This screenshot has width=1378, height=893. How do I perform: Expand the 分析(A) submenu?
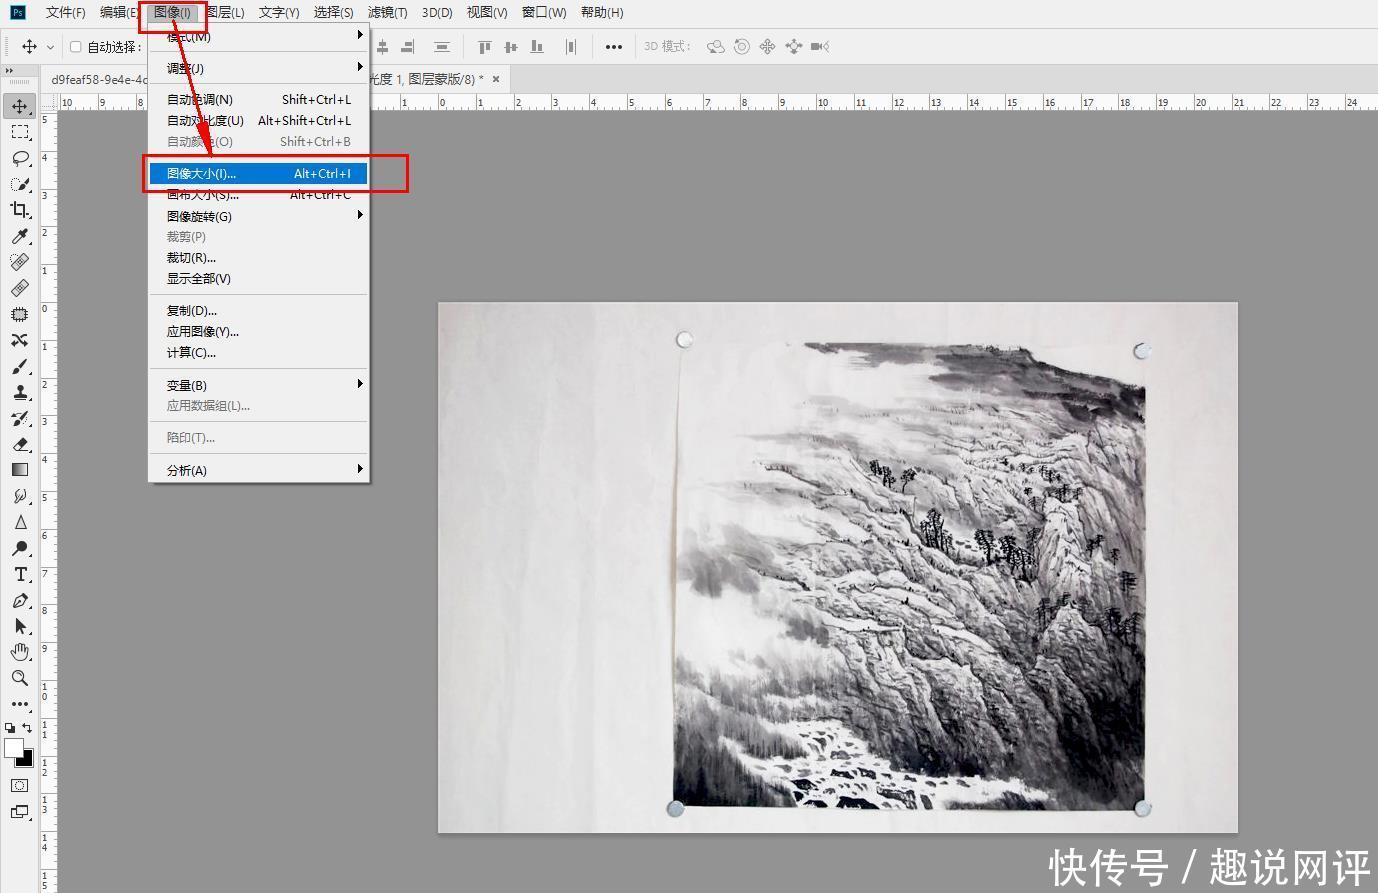coord(258,470)
